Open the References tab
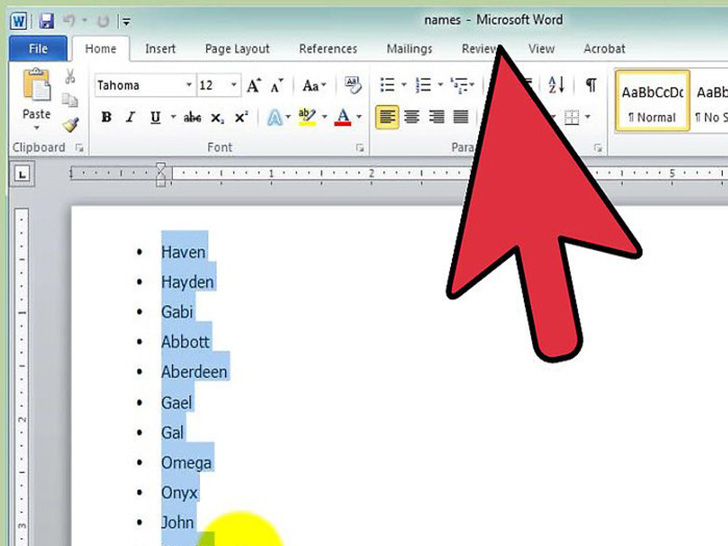 click(328, 49)
